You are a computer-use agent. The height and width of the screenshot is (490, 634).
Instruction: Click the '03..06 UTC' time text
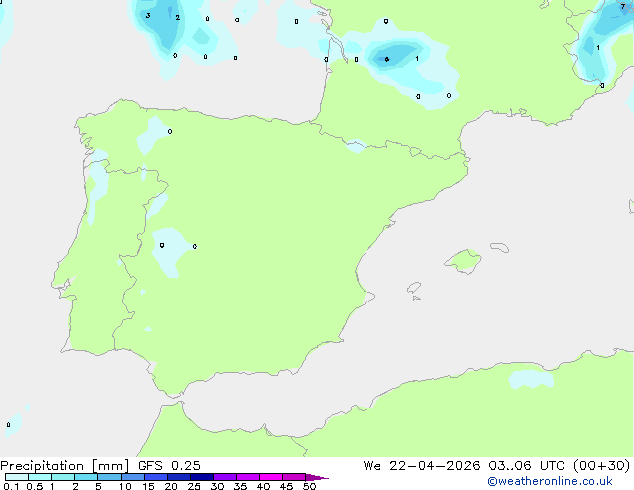[x=526, y=466]
